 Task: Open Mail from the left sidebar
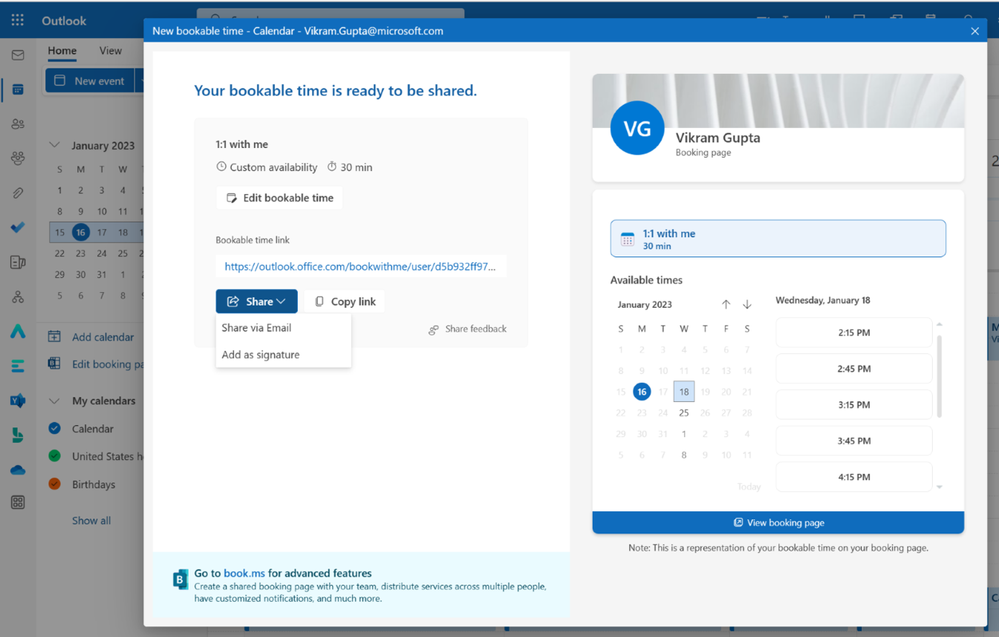point(18,55)
